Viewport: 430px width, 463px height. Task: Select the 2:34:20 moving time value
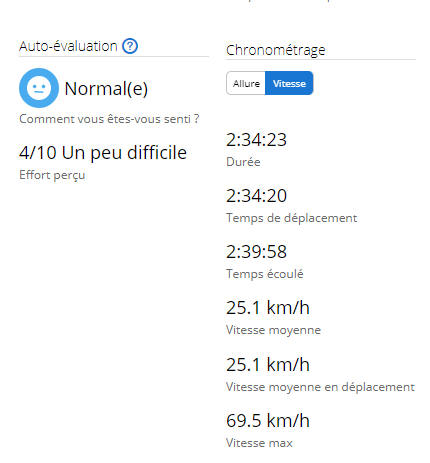point(256,196)
